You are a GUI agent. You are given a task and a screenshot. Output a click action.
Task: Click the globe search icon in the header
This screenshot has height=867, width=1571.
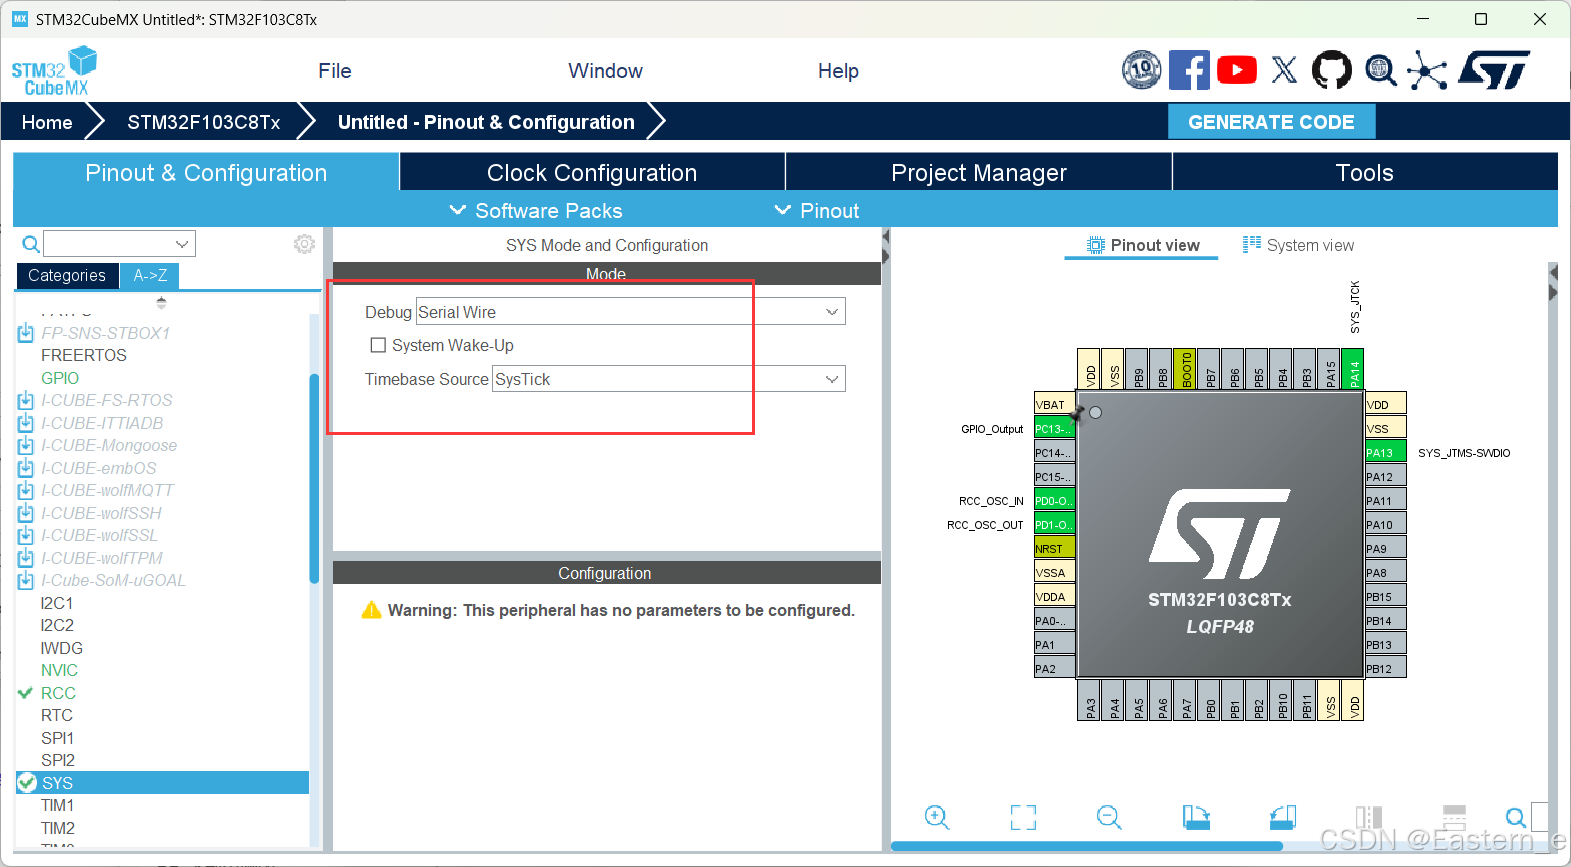(1381, 70)
